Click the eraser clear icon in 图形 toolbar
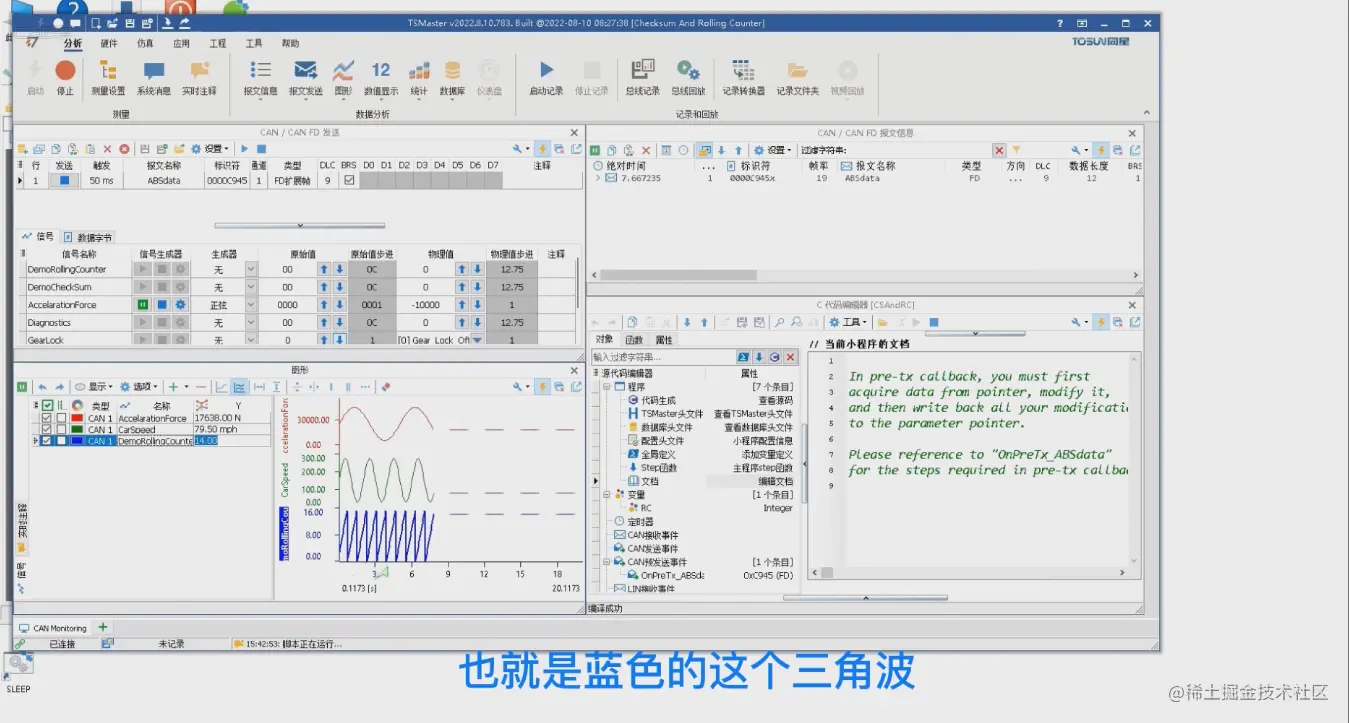 (x=386, y=386)
